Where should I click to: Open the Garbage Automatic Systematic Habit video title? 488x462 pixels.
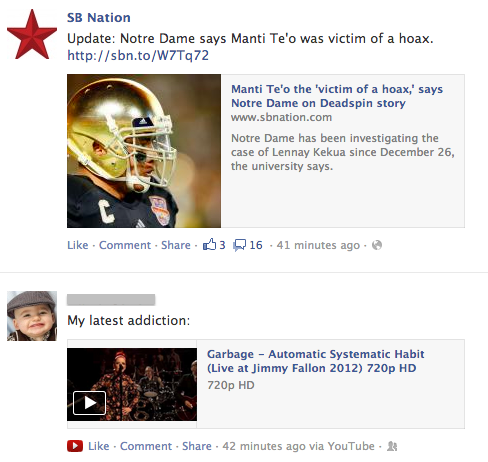(x=316, y=361)
